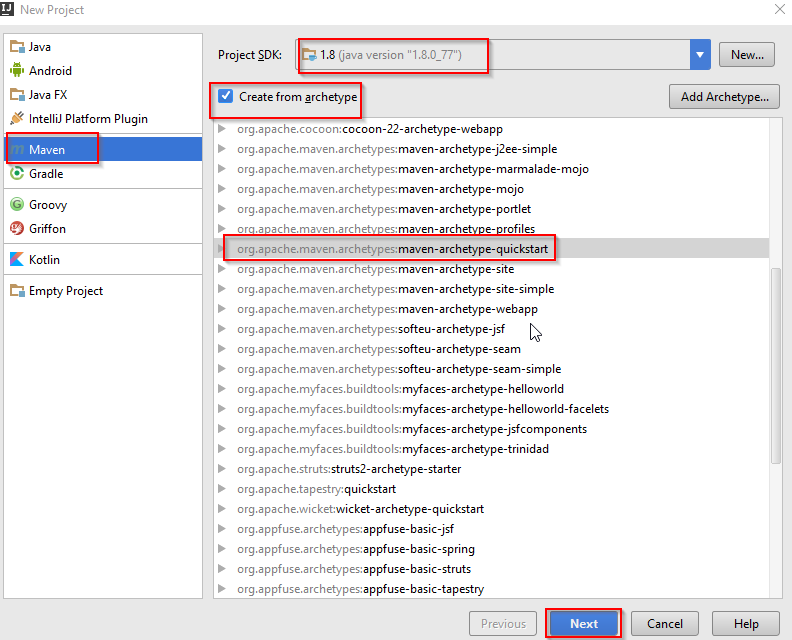Click the Cancel button
The height and width of the screenshot is (640, 792).
point(665,623)
